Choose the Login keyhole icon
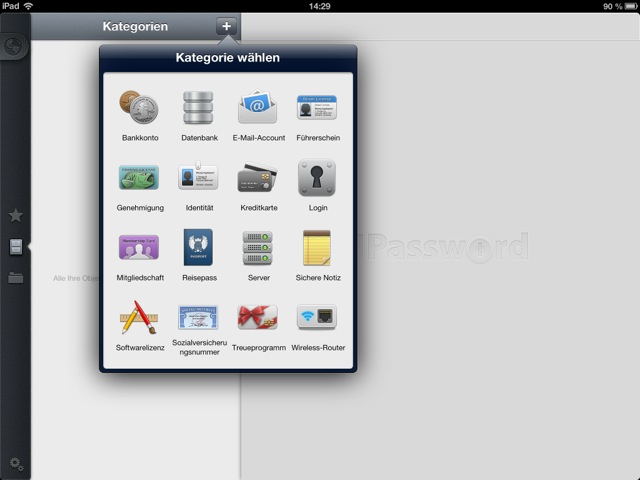Screen dimensions: 640x480 (317, 177)
